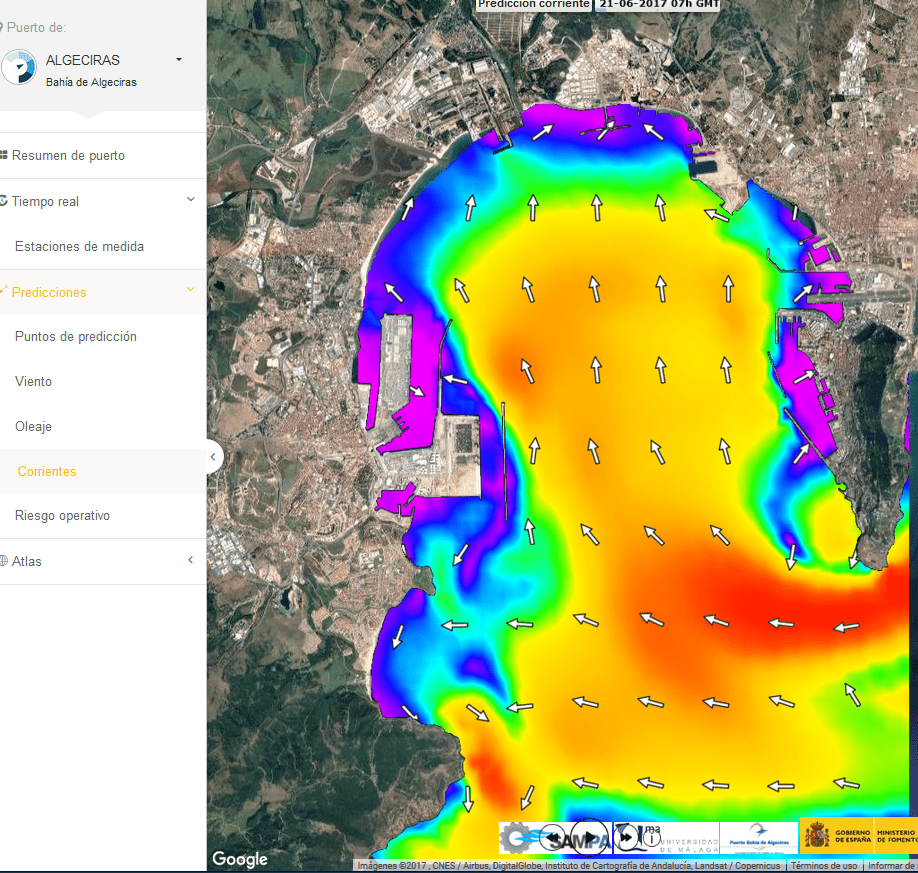The height and width of the screenshot is (873, 918).
Task: Click the Google logo on the map
Action: click(240, 859)
